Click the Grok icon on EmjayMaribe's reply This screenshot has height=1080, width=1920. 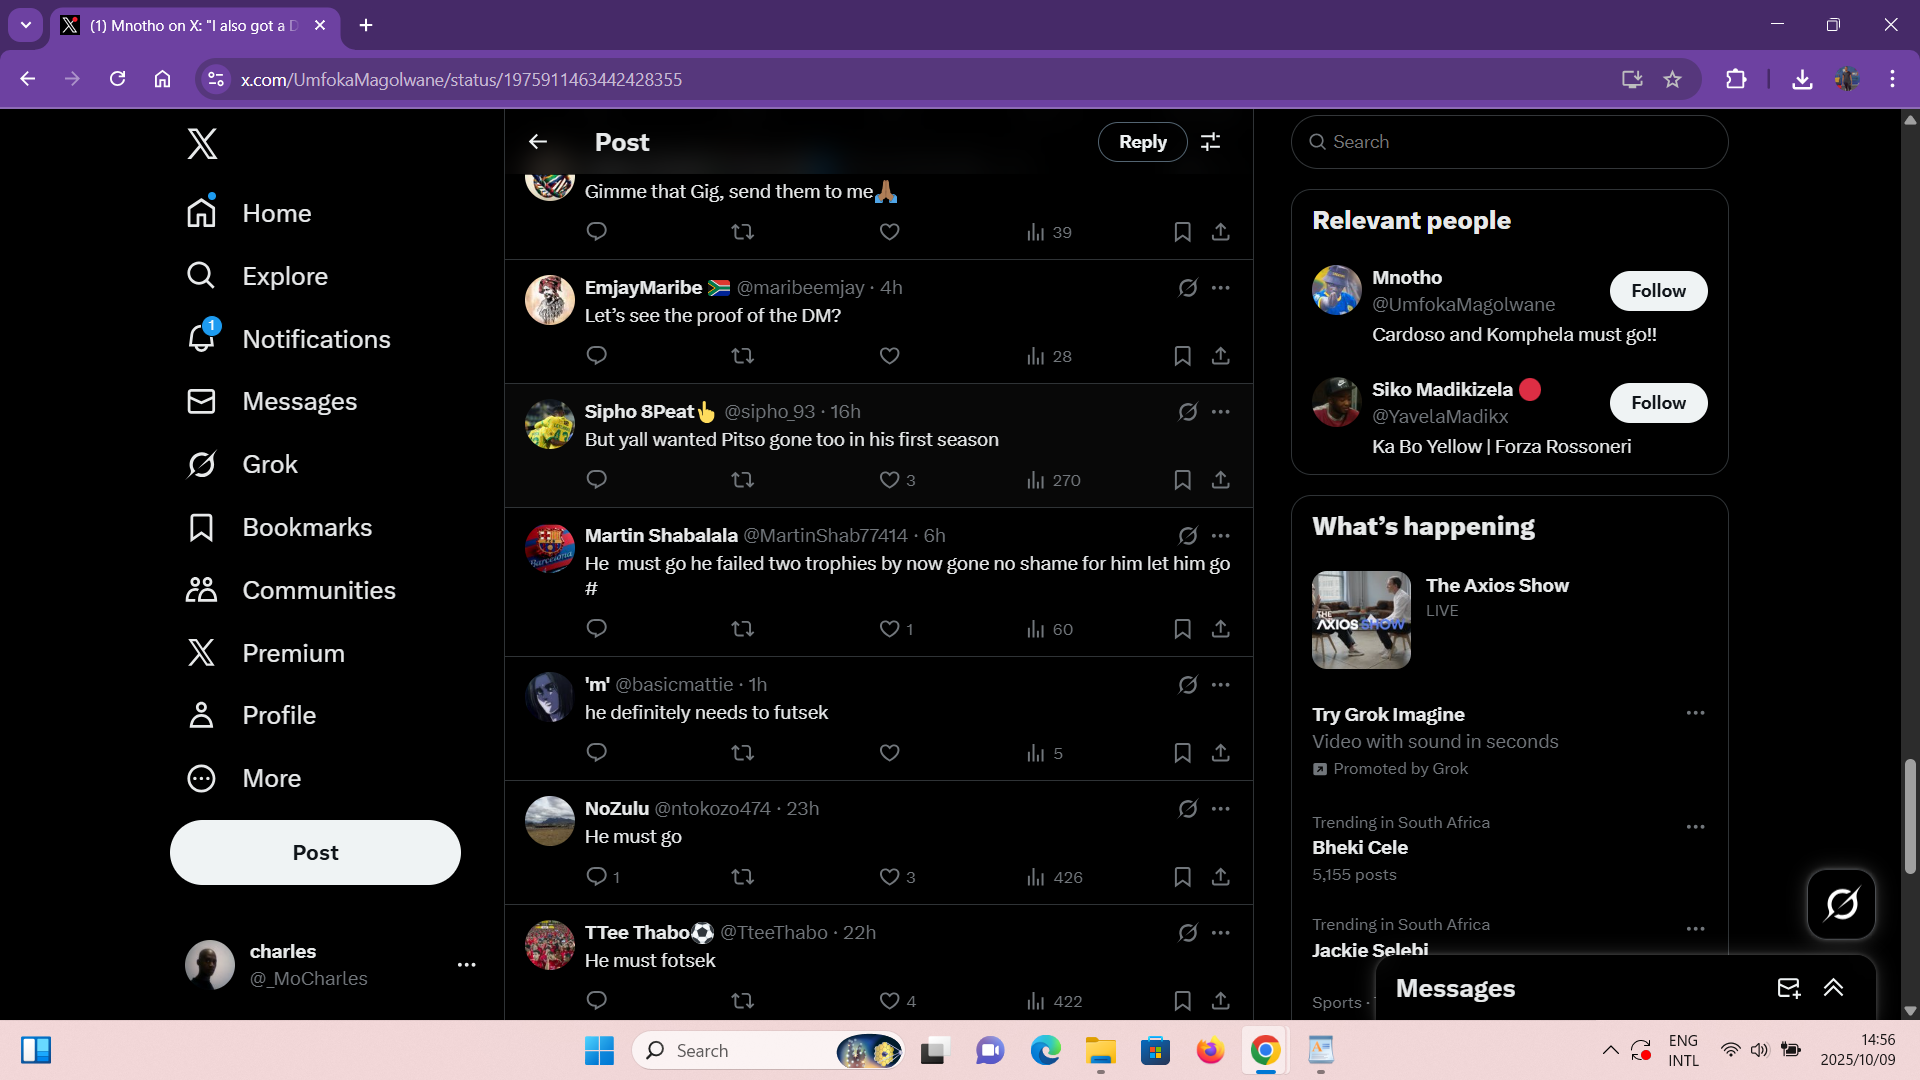coord(1187,288)
